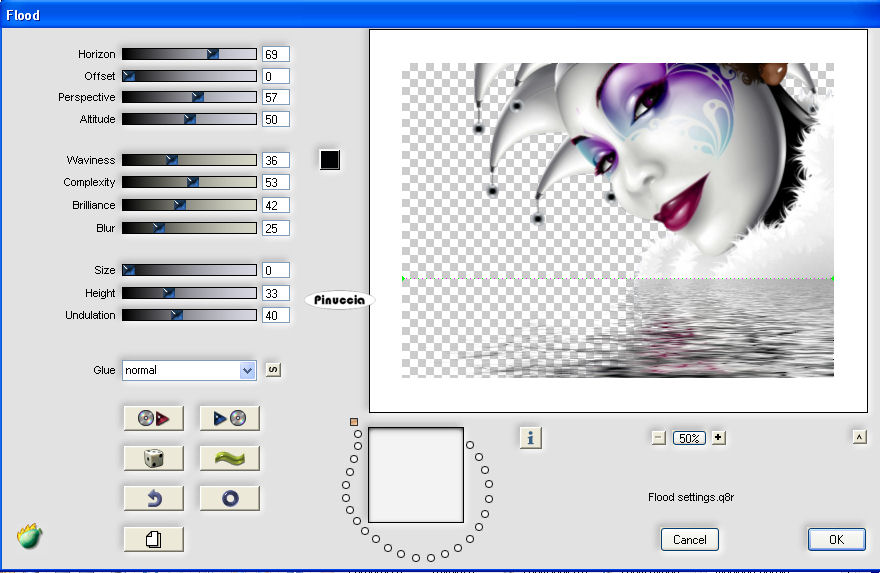This screenshot has width=880, height=573.
Task: Click the black water color swatch
Action: 329,160
